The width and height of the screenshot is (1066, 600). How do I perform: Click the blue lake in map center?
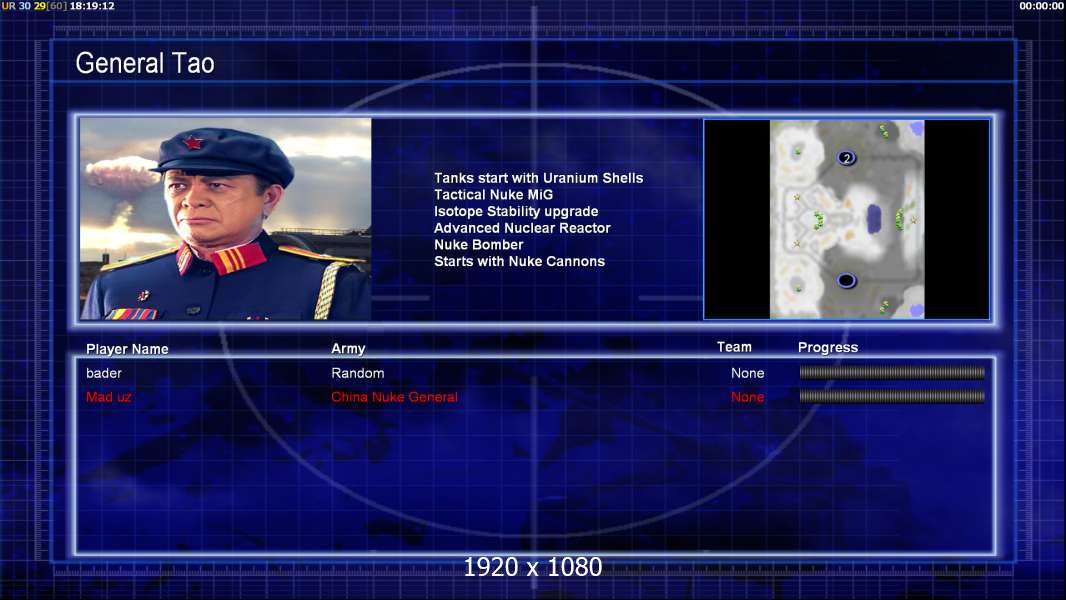coord(874,219)
